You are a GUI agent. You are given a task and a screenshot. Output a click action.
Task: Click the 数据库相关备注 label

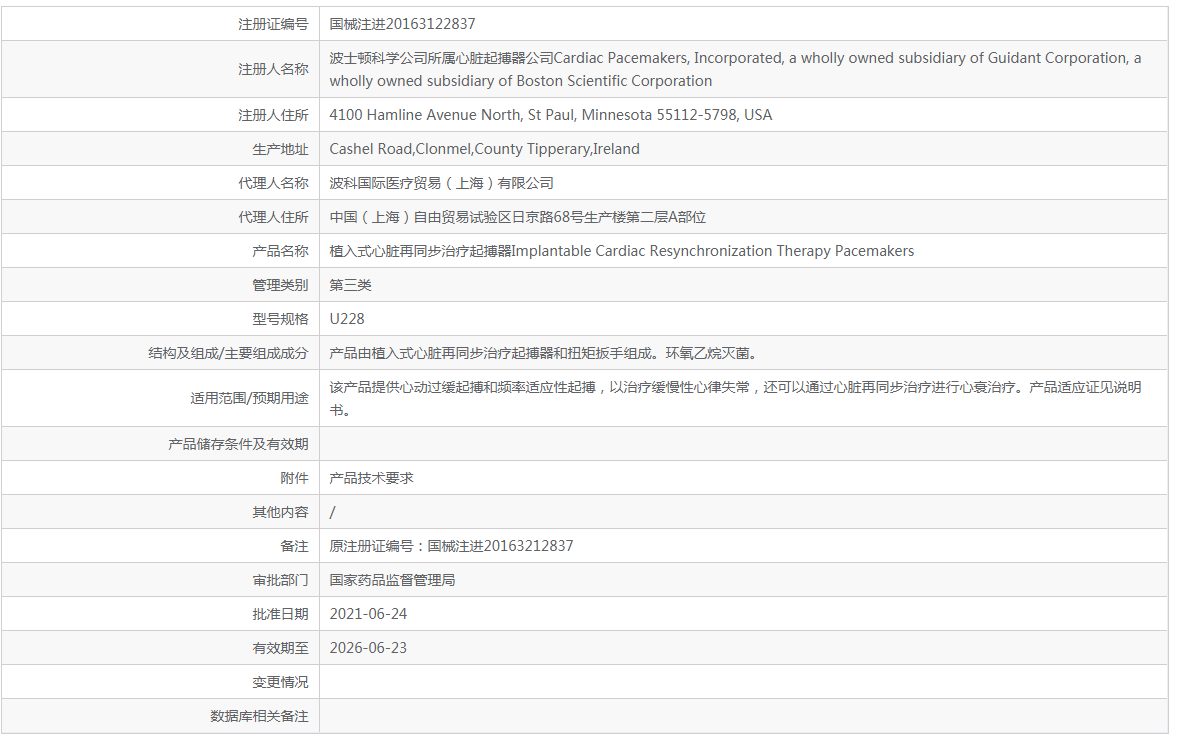(258, 716)
